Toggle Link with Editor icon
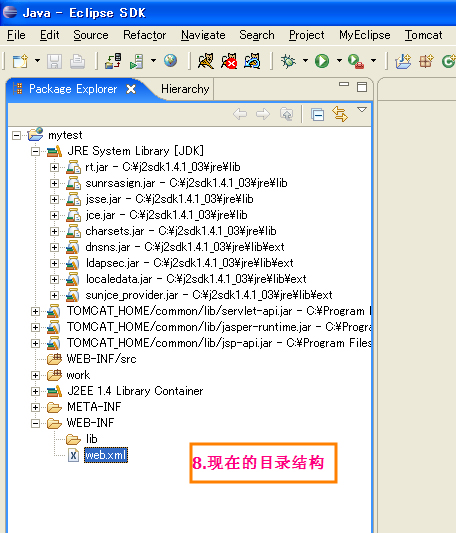The height and width of the screenshot is (533, 456). (340, 114)
